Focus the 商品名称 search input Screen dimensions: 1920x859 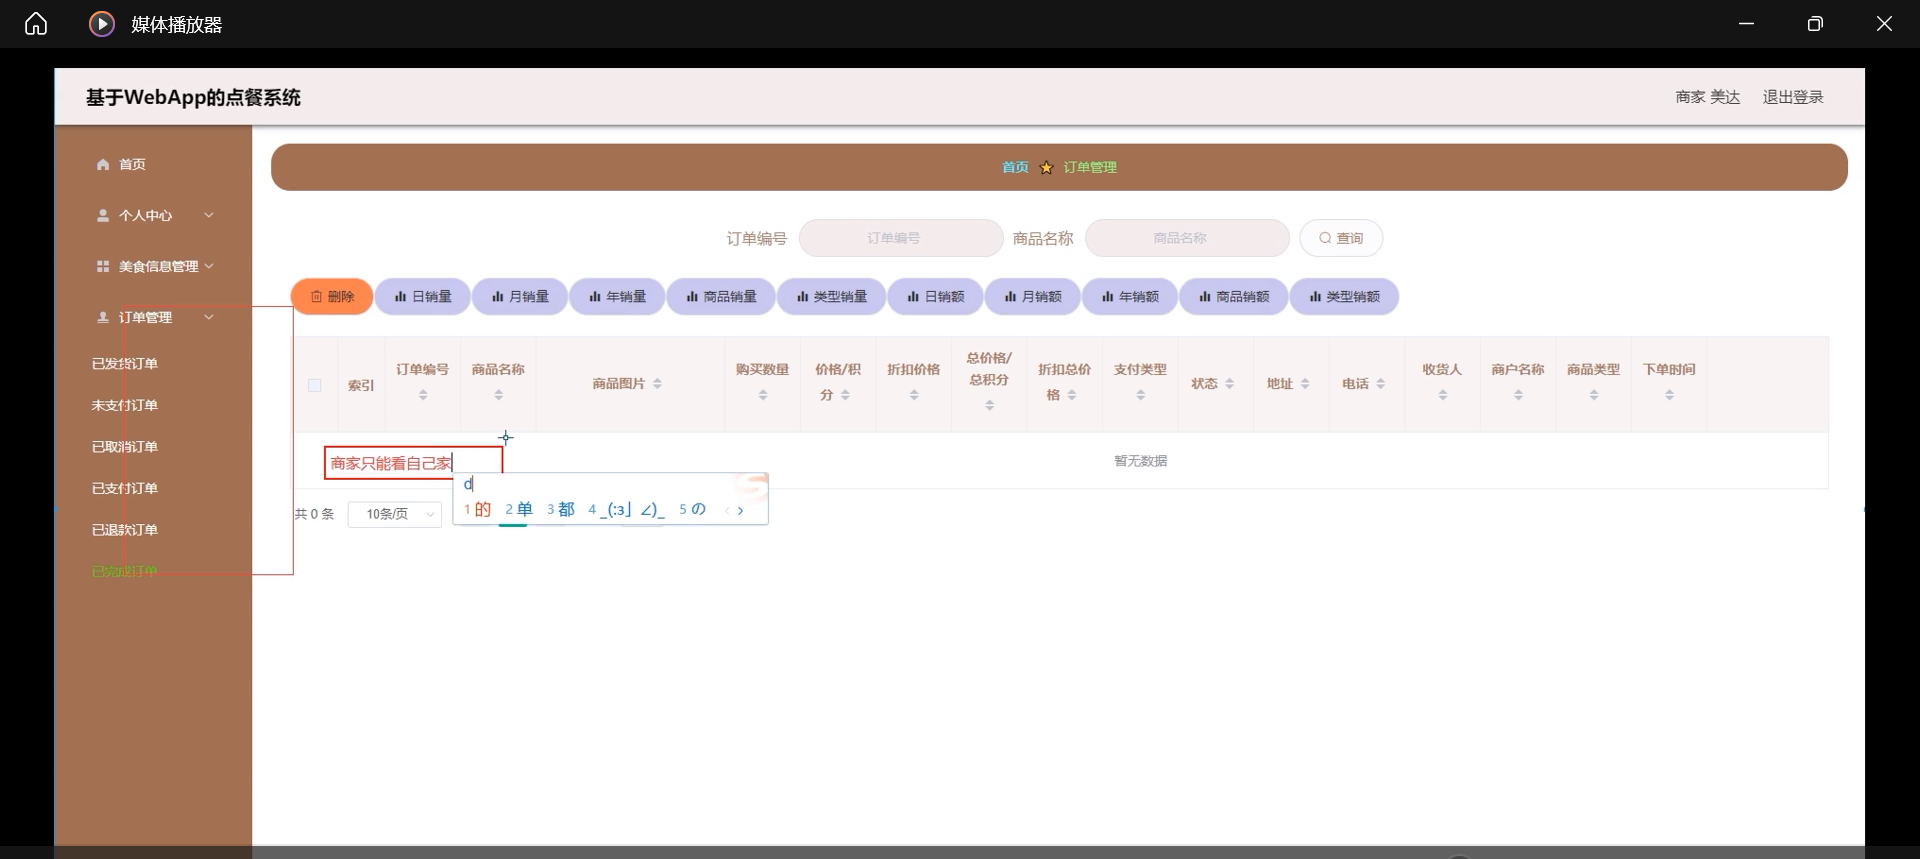pyautogui.click(x=1187, y=238)
